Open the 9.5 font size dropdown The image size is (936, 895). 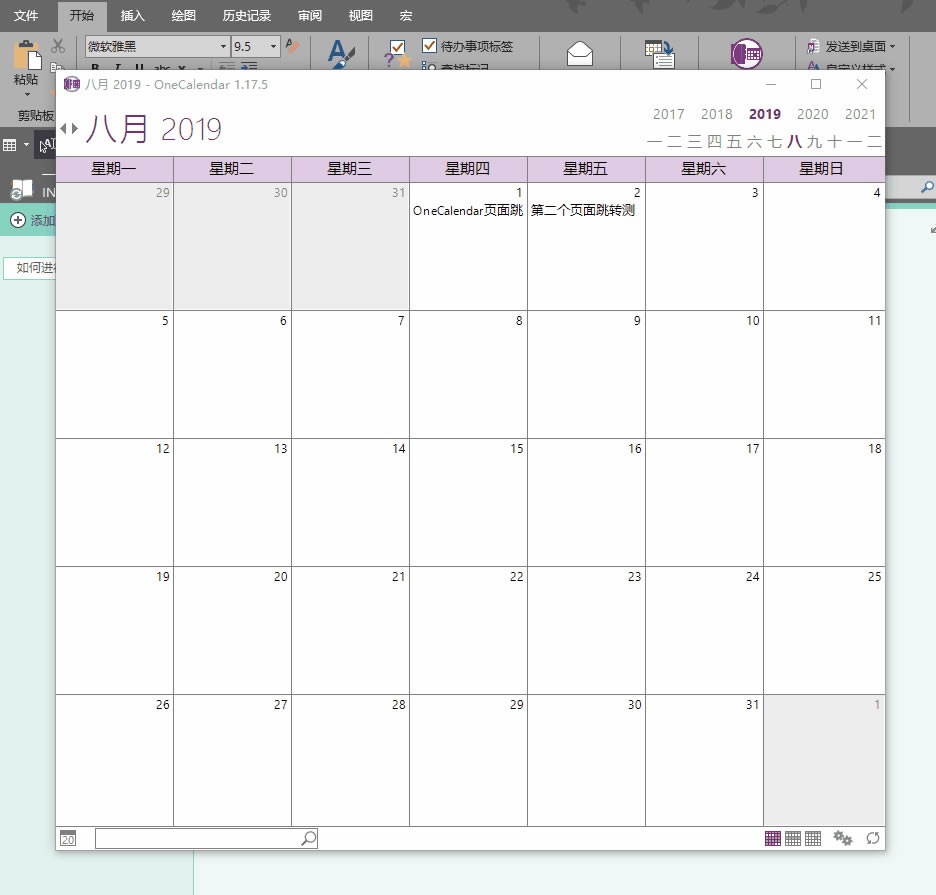coord(273,46)
